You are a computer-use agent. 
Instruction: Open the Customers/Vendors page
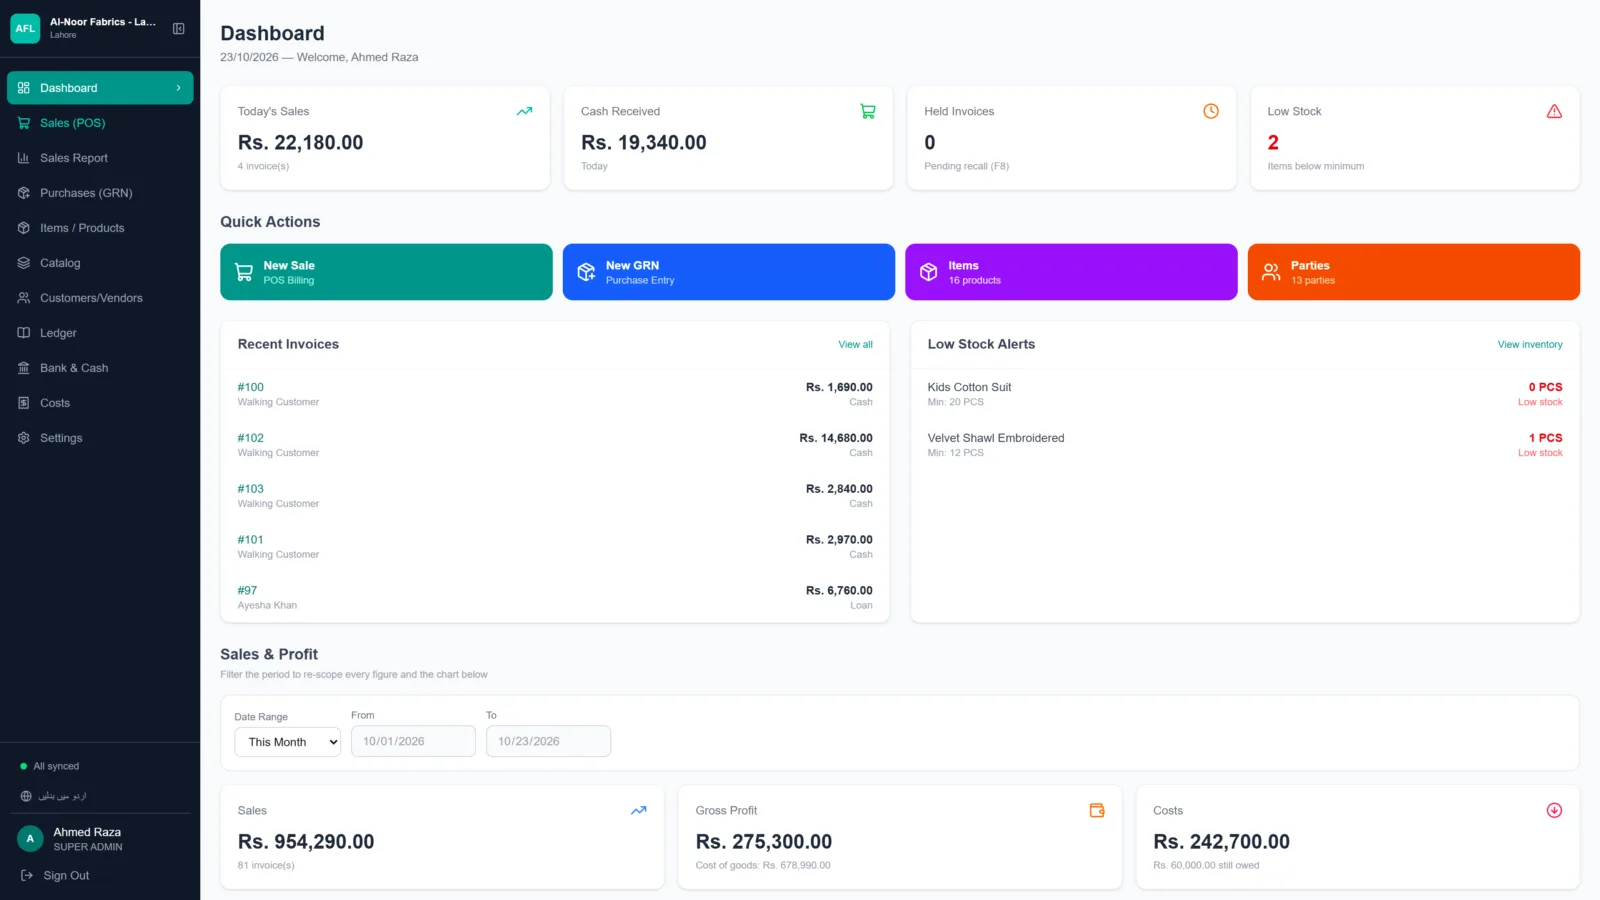pos(100,298)
